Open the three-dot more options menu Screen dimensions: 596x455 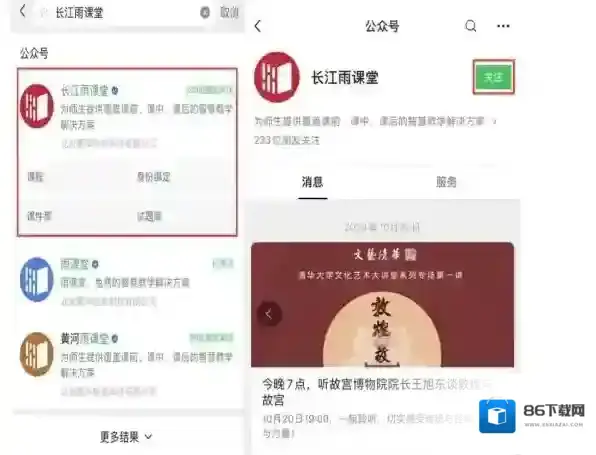point(503,26)
